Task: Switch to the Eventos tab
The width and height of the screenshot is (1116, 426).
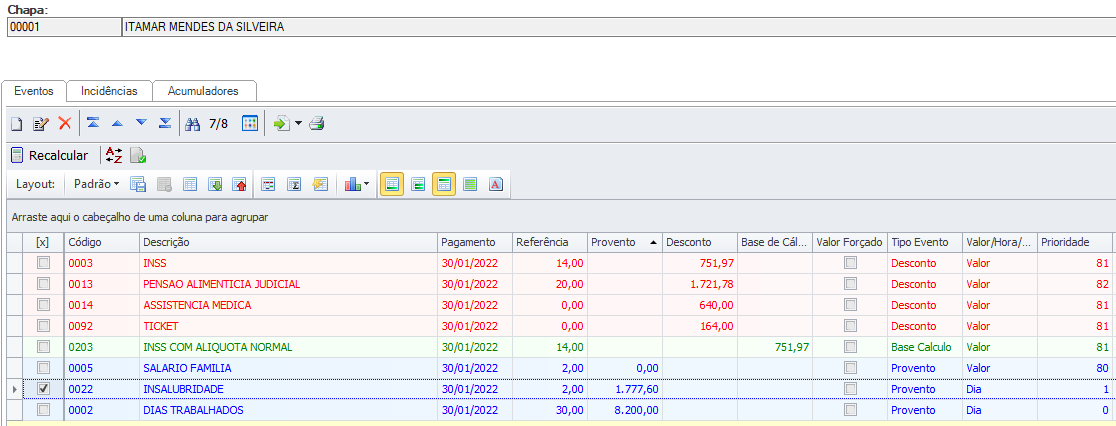Action: [33, 91]
